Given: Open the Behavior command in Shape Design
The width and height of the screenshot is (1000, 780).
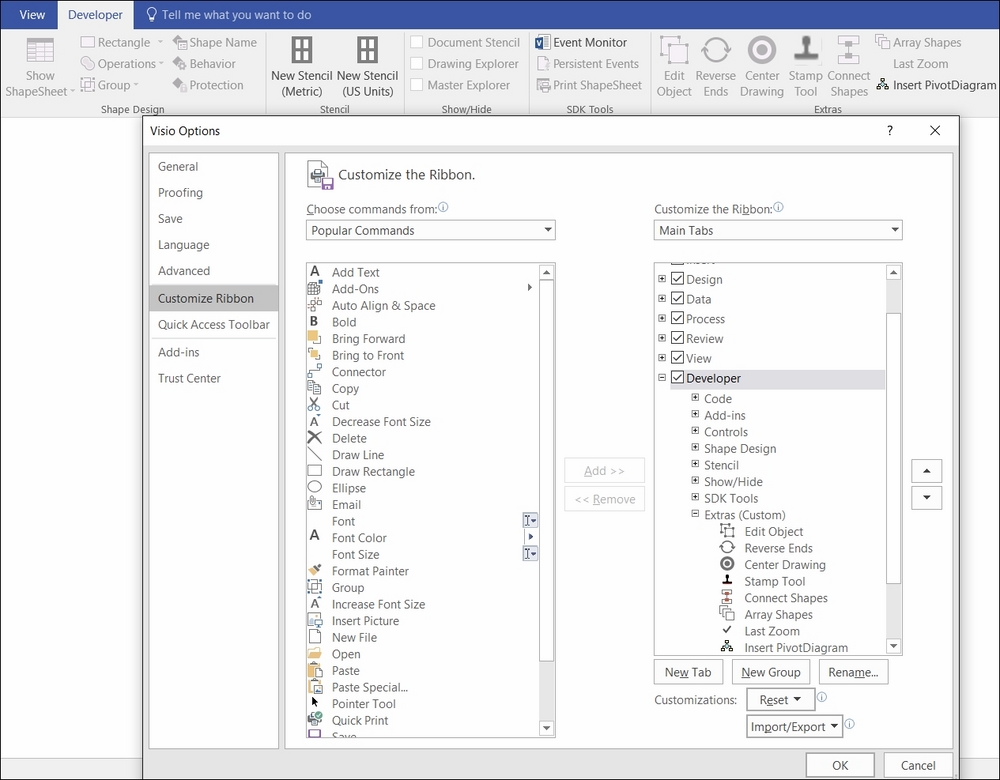Looking at the screenshot, I should coord(204,64).
